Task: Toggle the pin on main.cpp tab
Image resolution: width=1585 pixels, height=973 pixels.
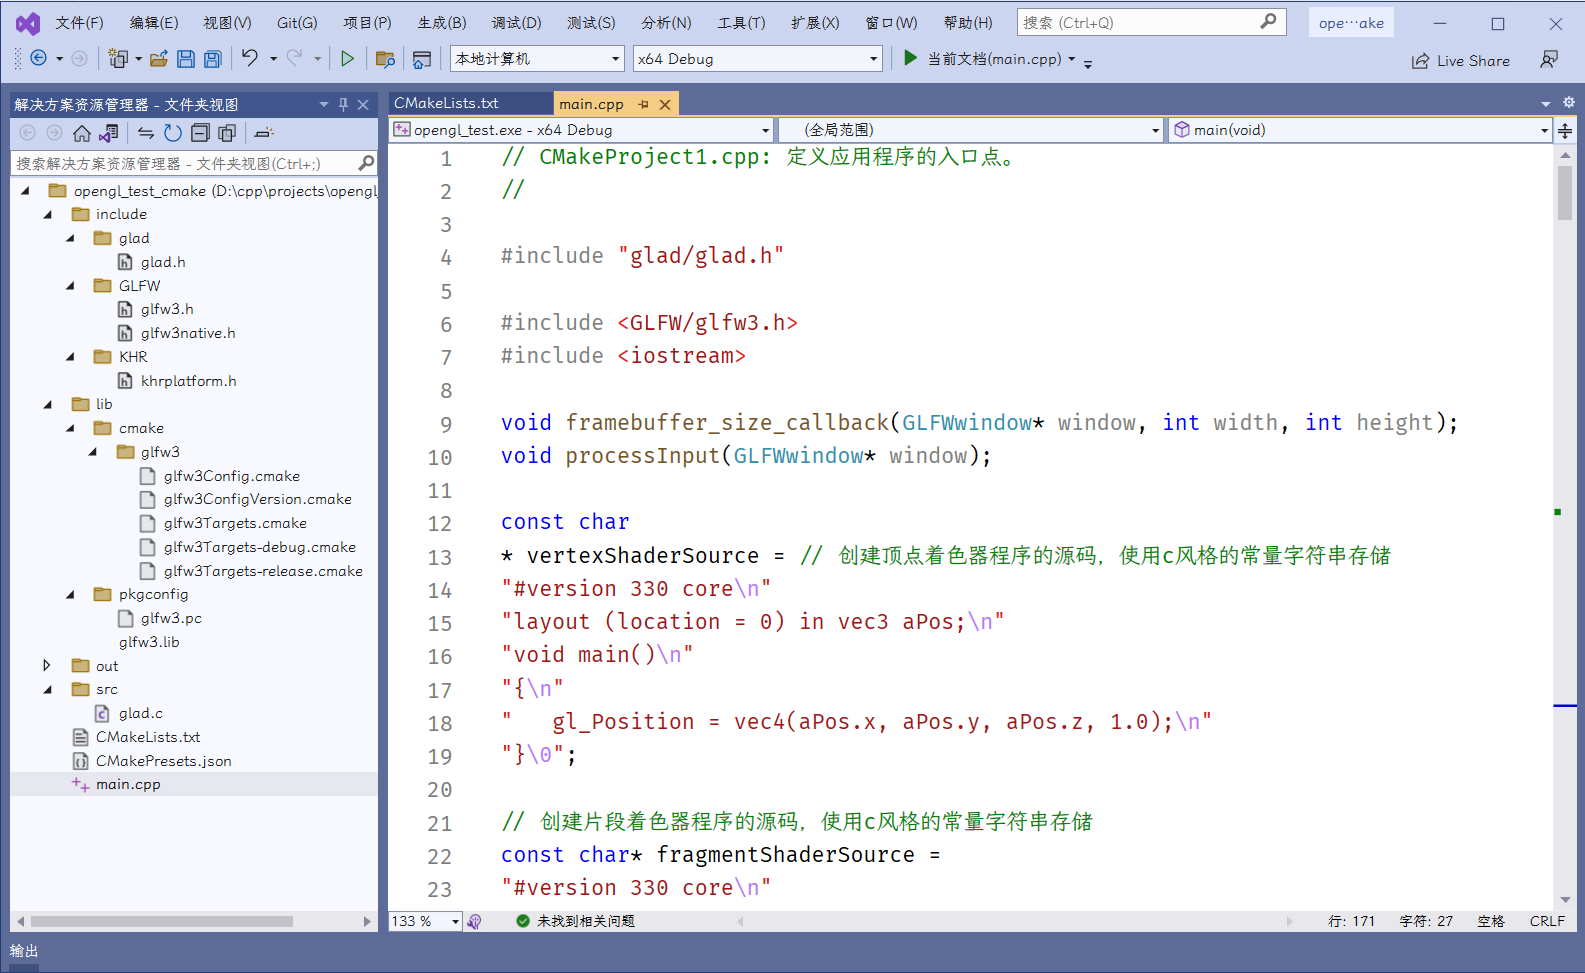Action: [643, 104]
